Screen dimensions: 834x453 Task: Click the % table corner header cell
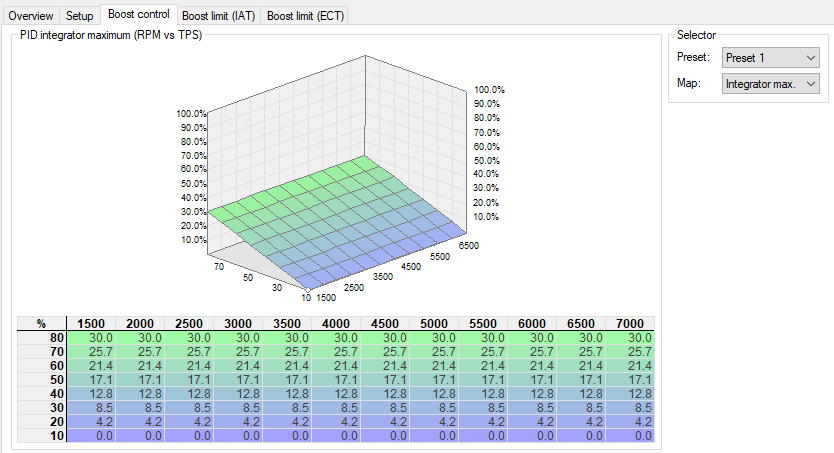[42, 323]
